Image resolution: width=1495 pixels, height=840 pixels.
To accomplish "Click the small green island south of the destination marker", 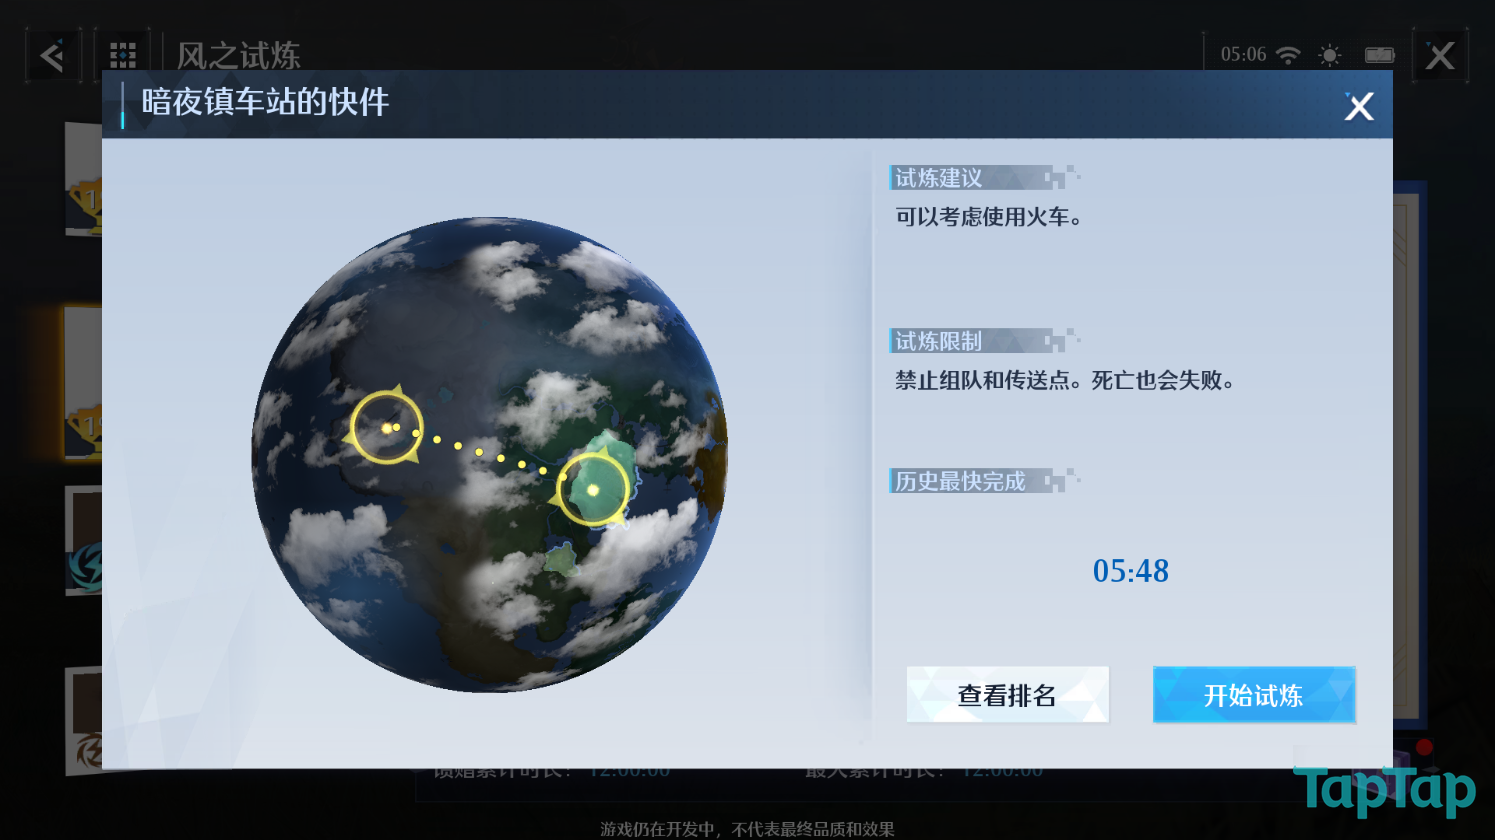I will (562, 559).
